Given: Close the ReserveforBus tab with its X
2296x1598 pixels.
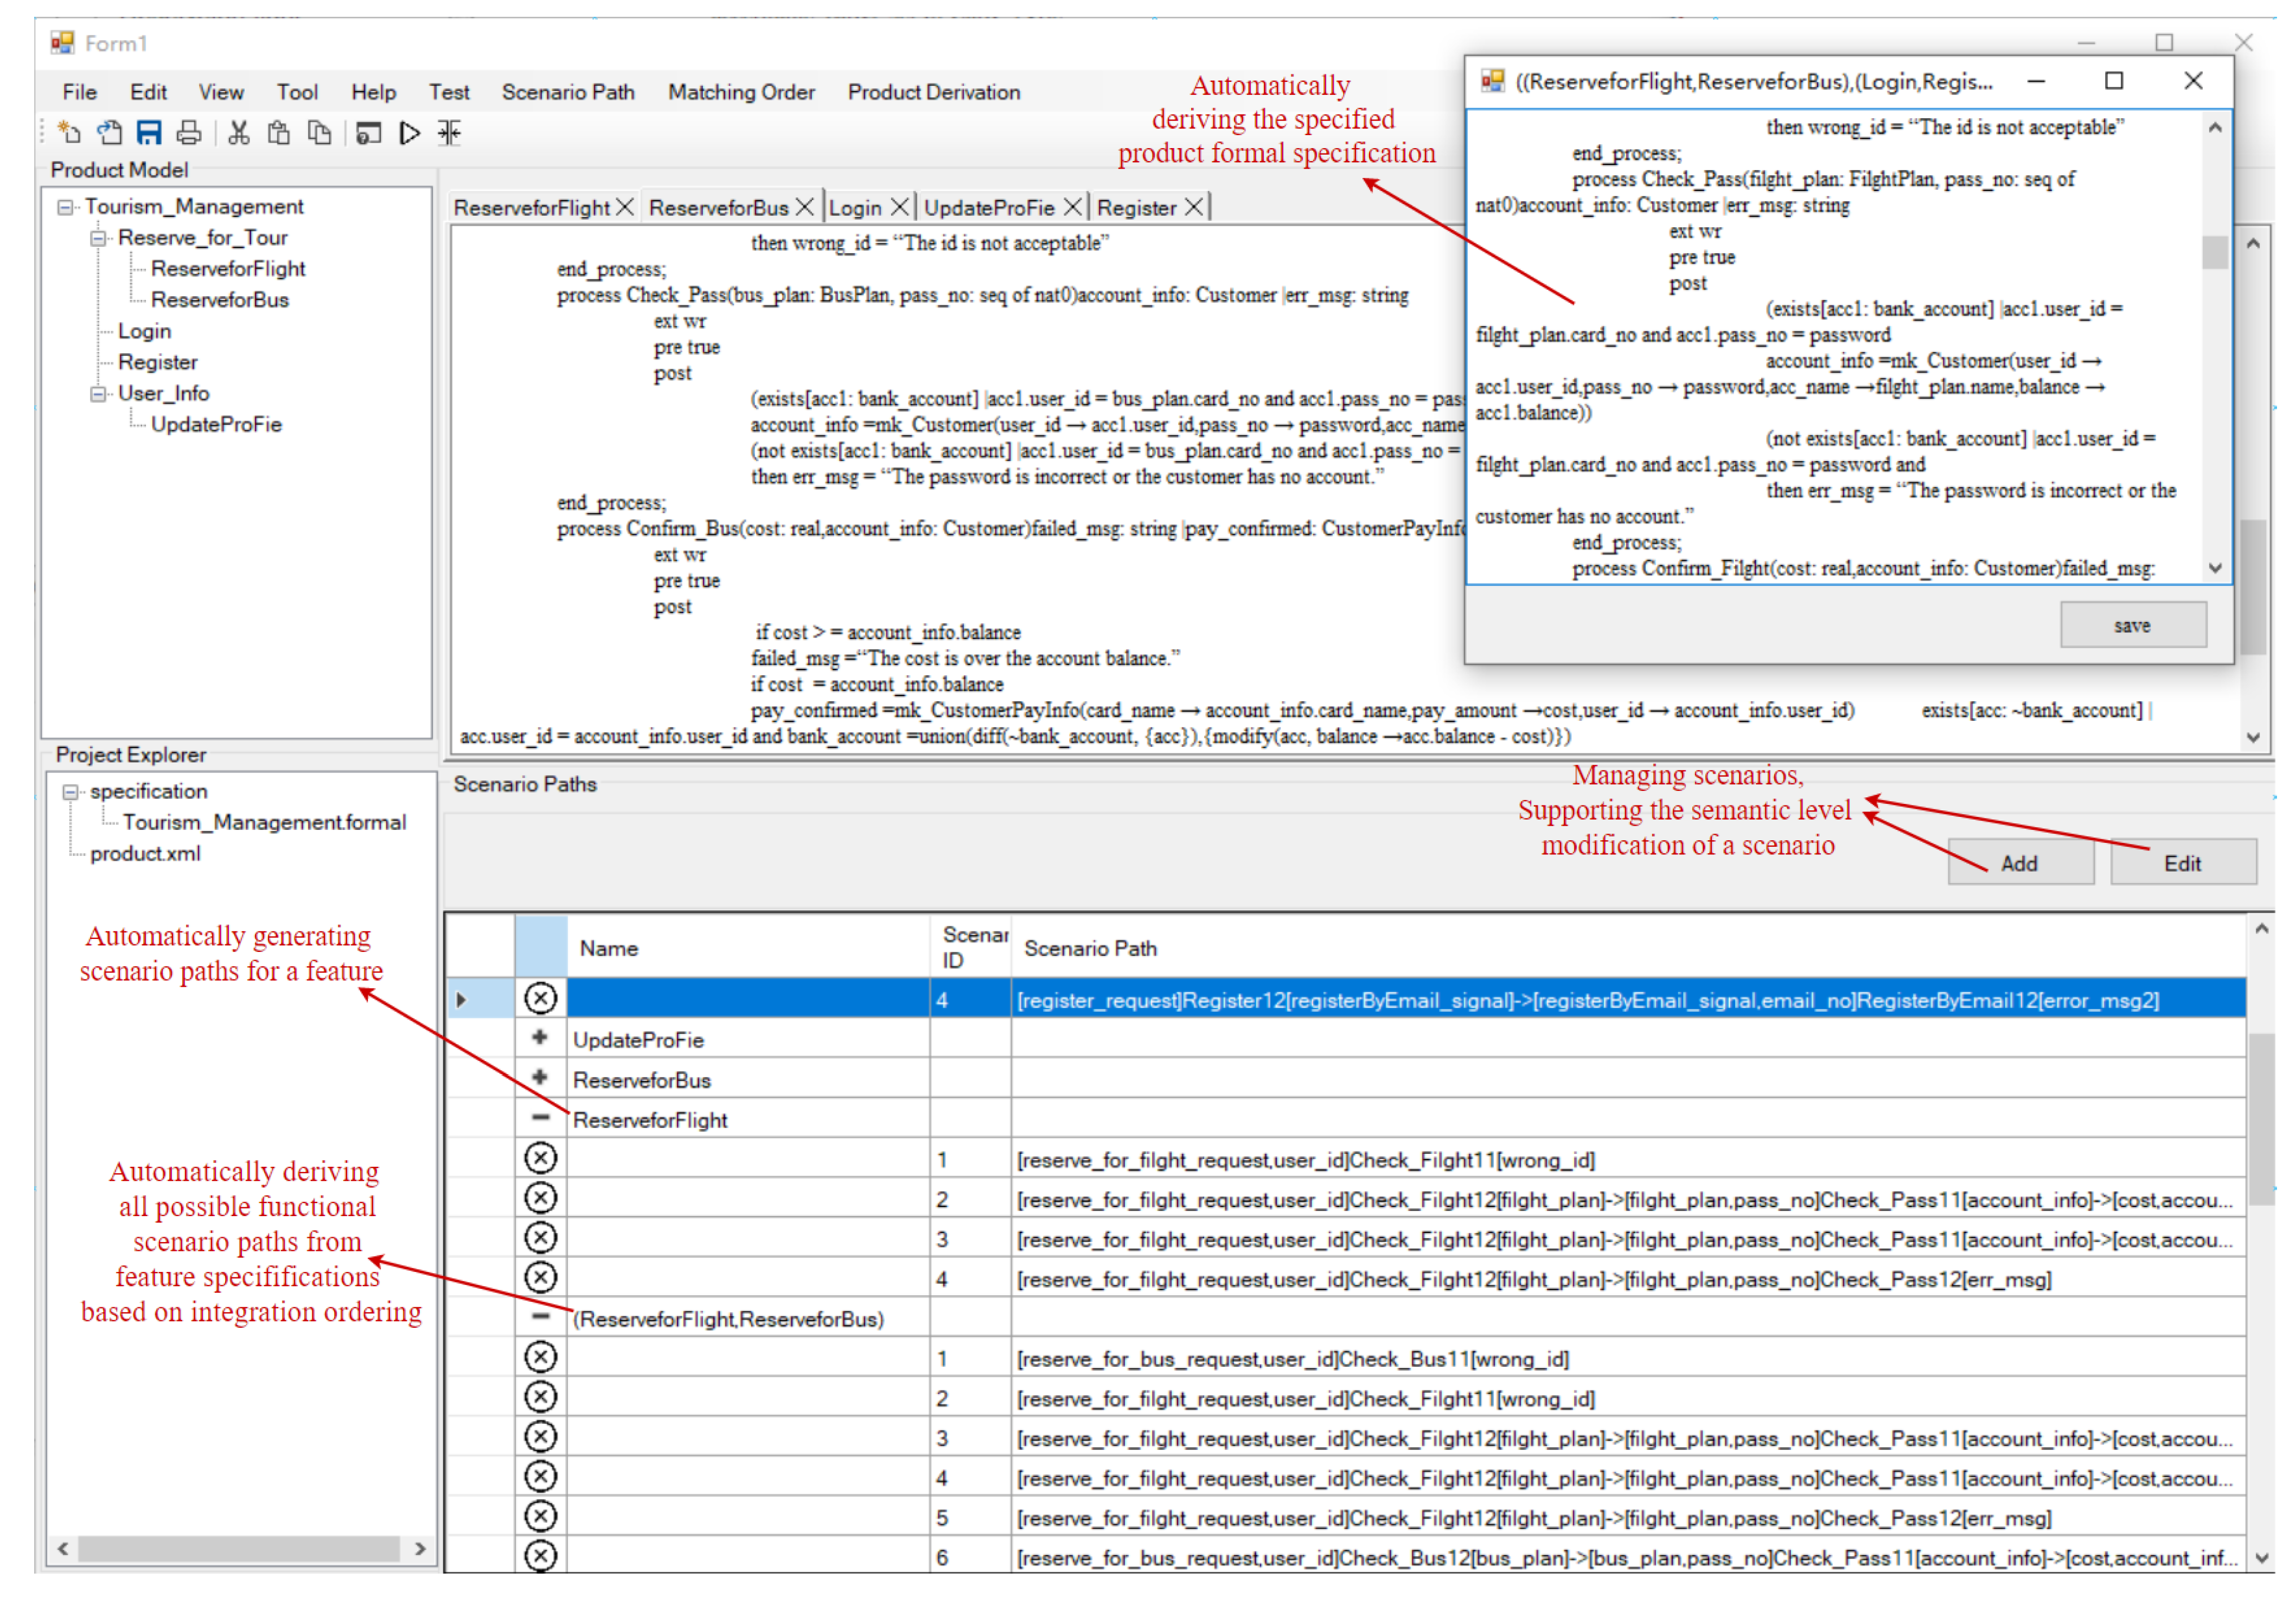Looking at the screenshot, I should (x=804, y=207).
